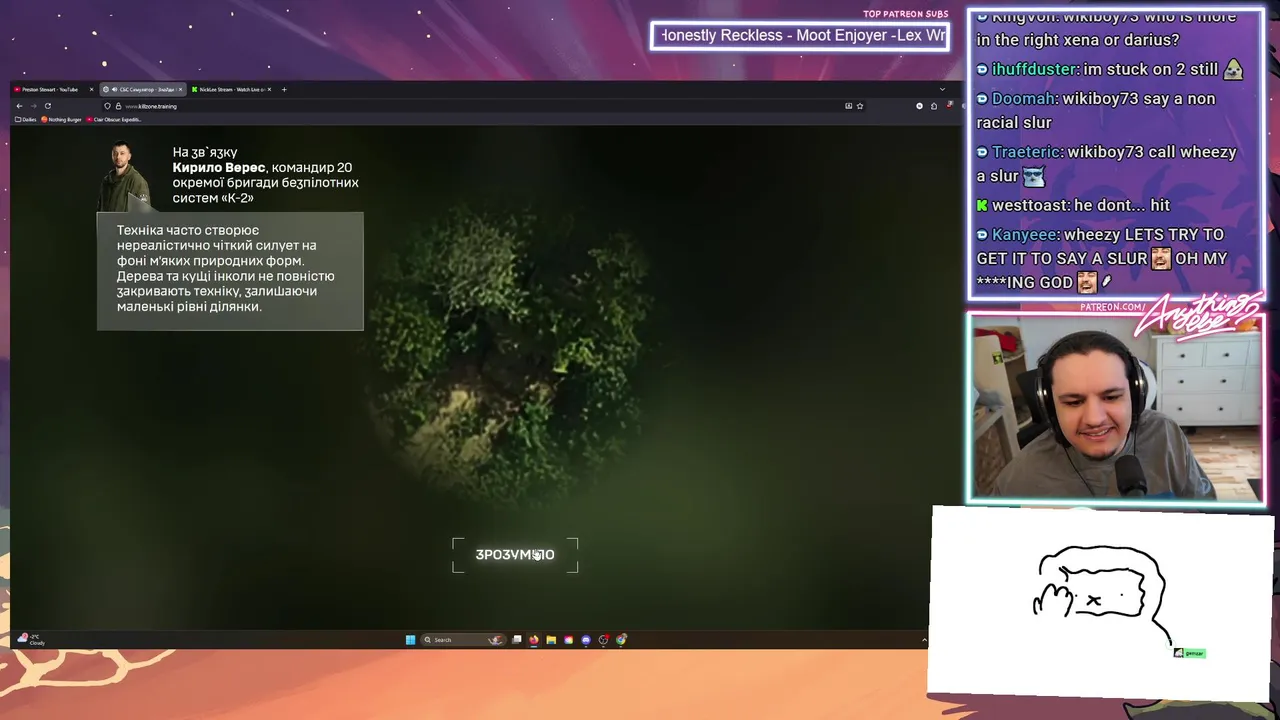Switch to the Preston Stewart YouTube tab
Image resolution: width=1280 pixels, height=720 pixels.
coord(52,89)
